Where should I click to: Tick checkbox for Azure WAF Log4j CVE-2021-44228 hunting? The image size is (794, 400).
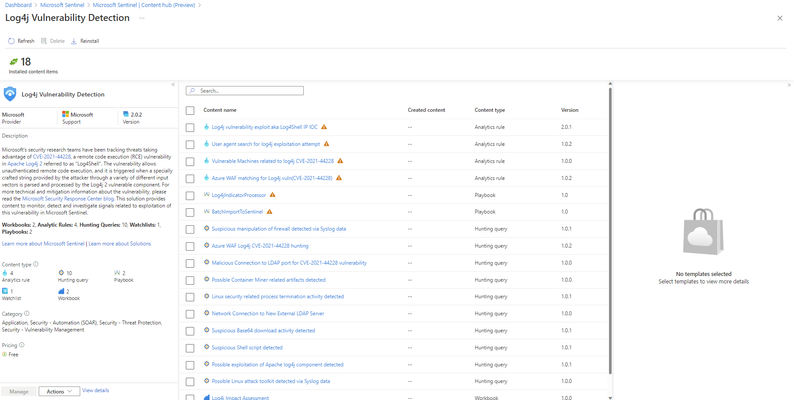[190, 246]
